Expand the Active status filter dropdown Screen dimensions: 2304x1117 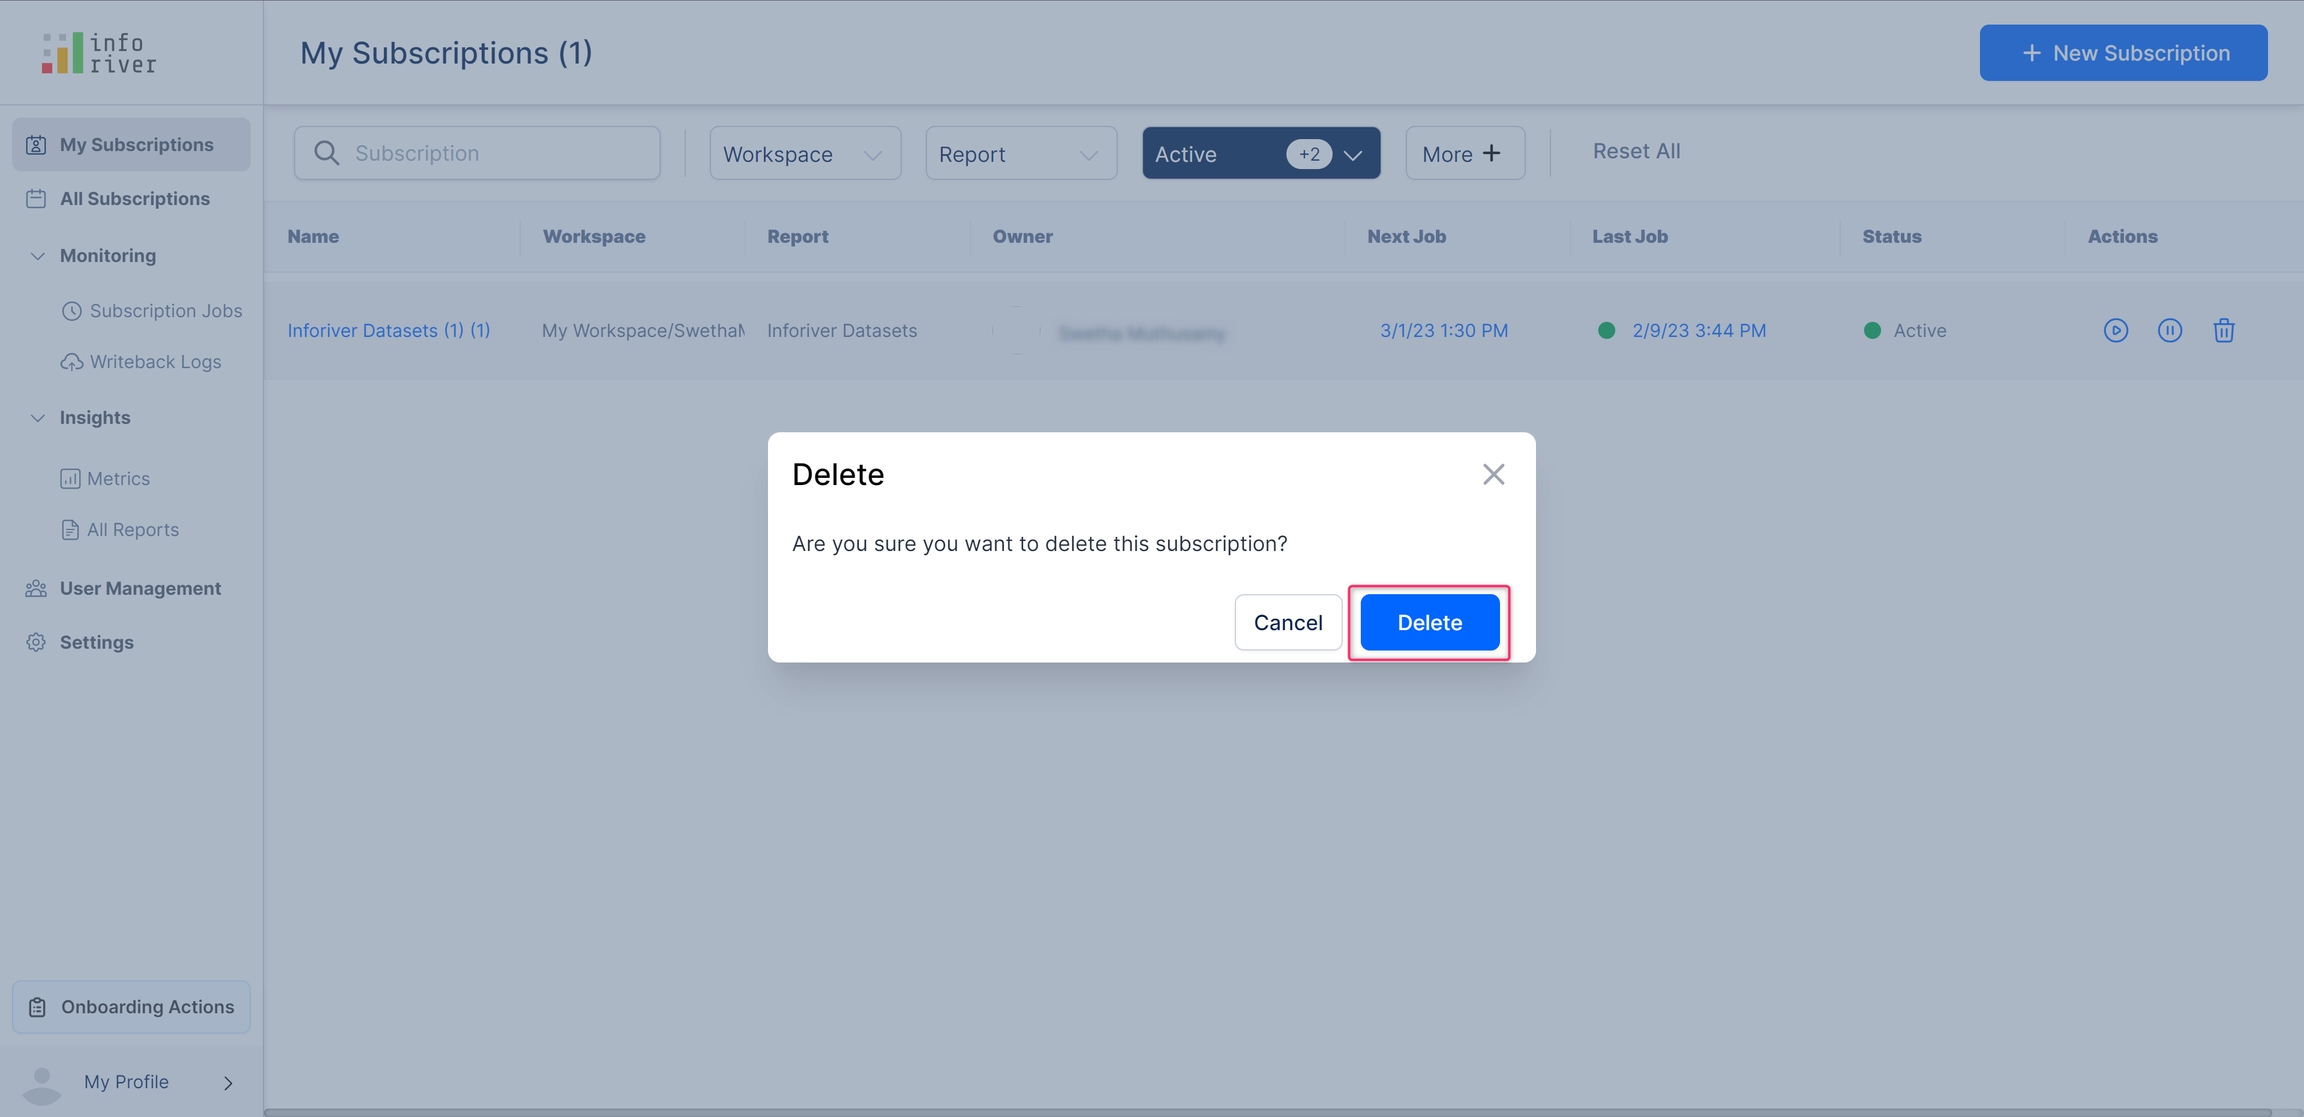(1352, 154)
